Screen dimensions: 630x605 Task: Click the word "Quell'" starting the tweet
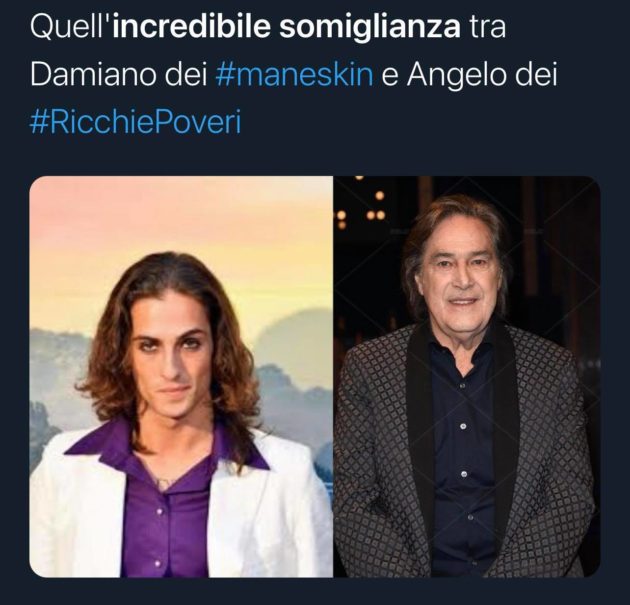coord(71,26)
